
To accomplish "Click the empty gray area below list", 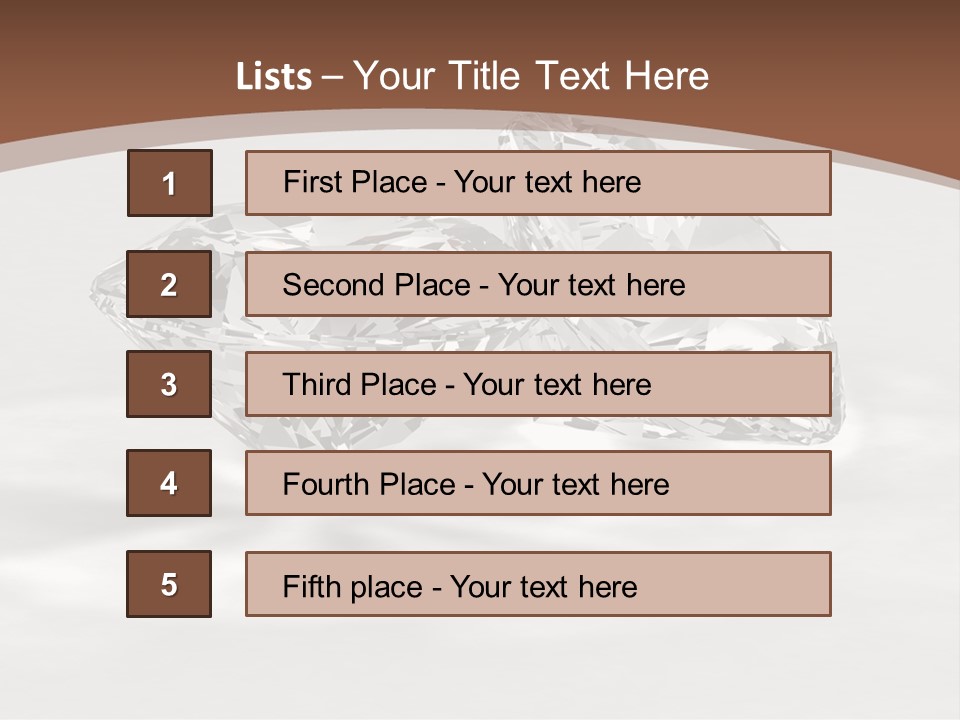I will 480,670.
